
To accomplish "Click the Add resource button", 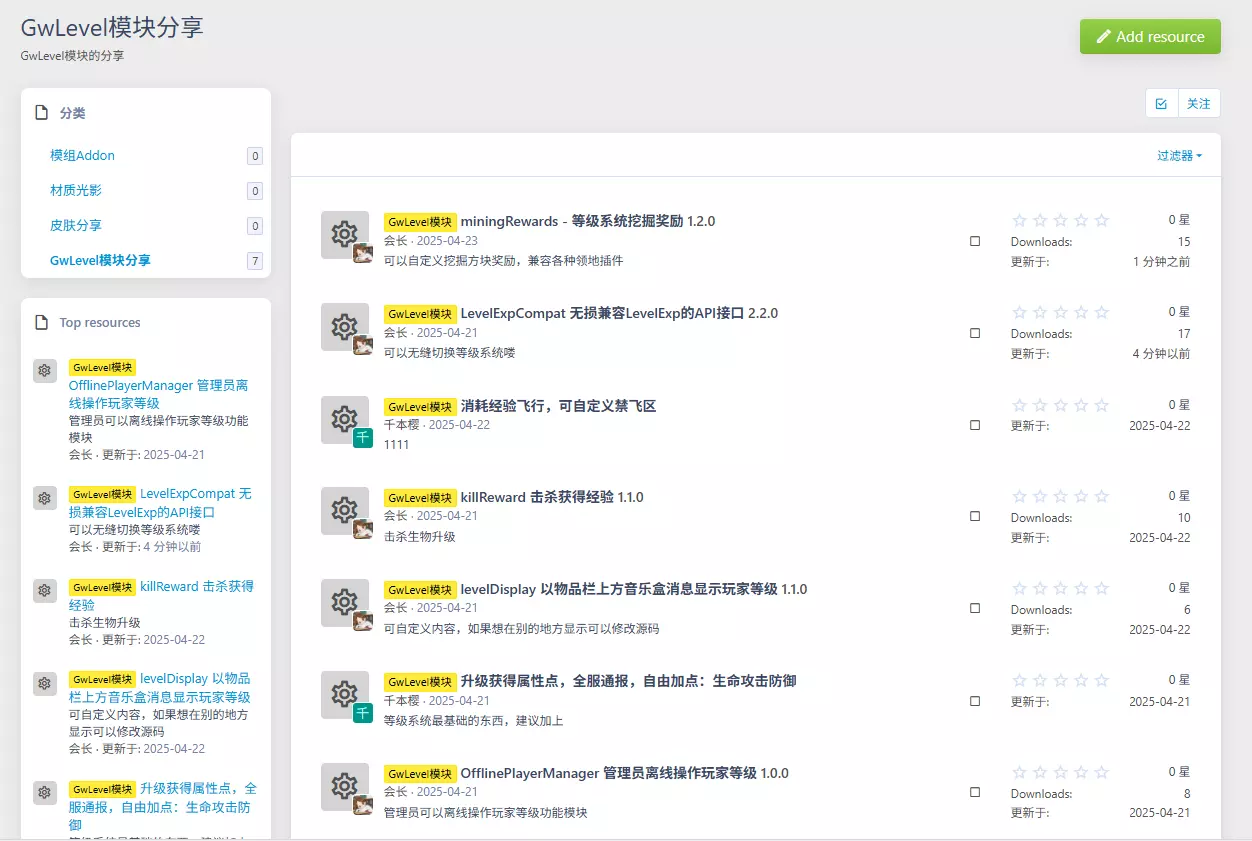I will pos(1150,36).
